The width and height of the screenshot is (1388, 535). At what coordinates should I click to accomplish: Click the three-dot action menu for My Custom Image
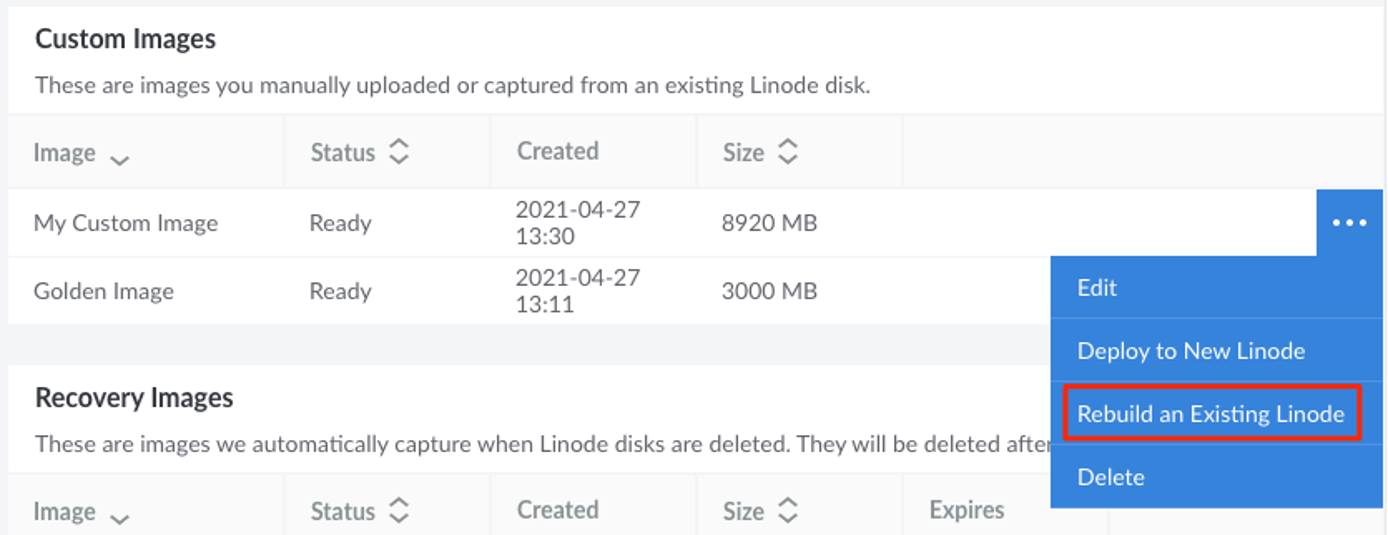click(x=1349, y=223)
